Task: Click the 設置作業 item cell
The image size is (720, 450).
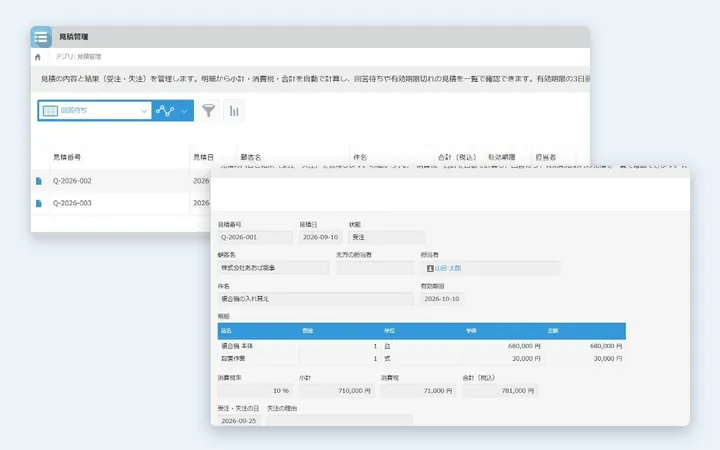Action: click(x=258, y=359)
